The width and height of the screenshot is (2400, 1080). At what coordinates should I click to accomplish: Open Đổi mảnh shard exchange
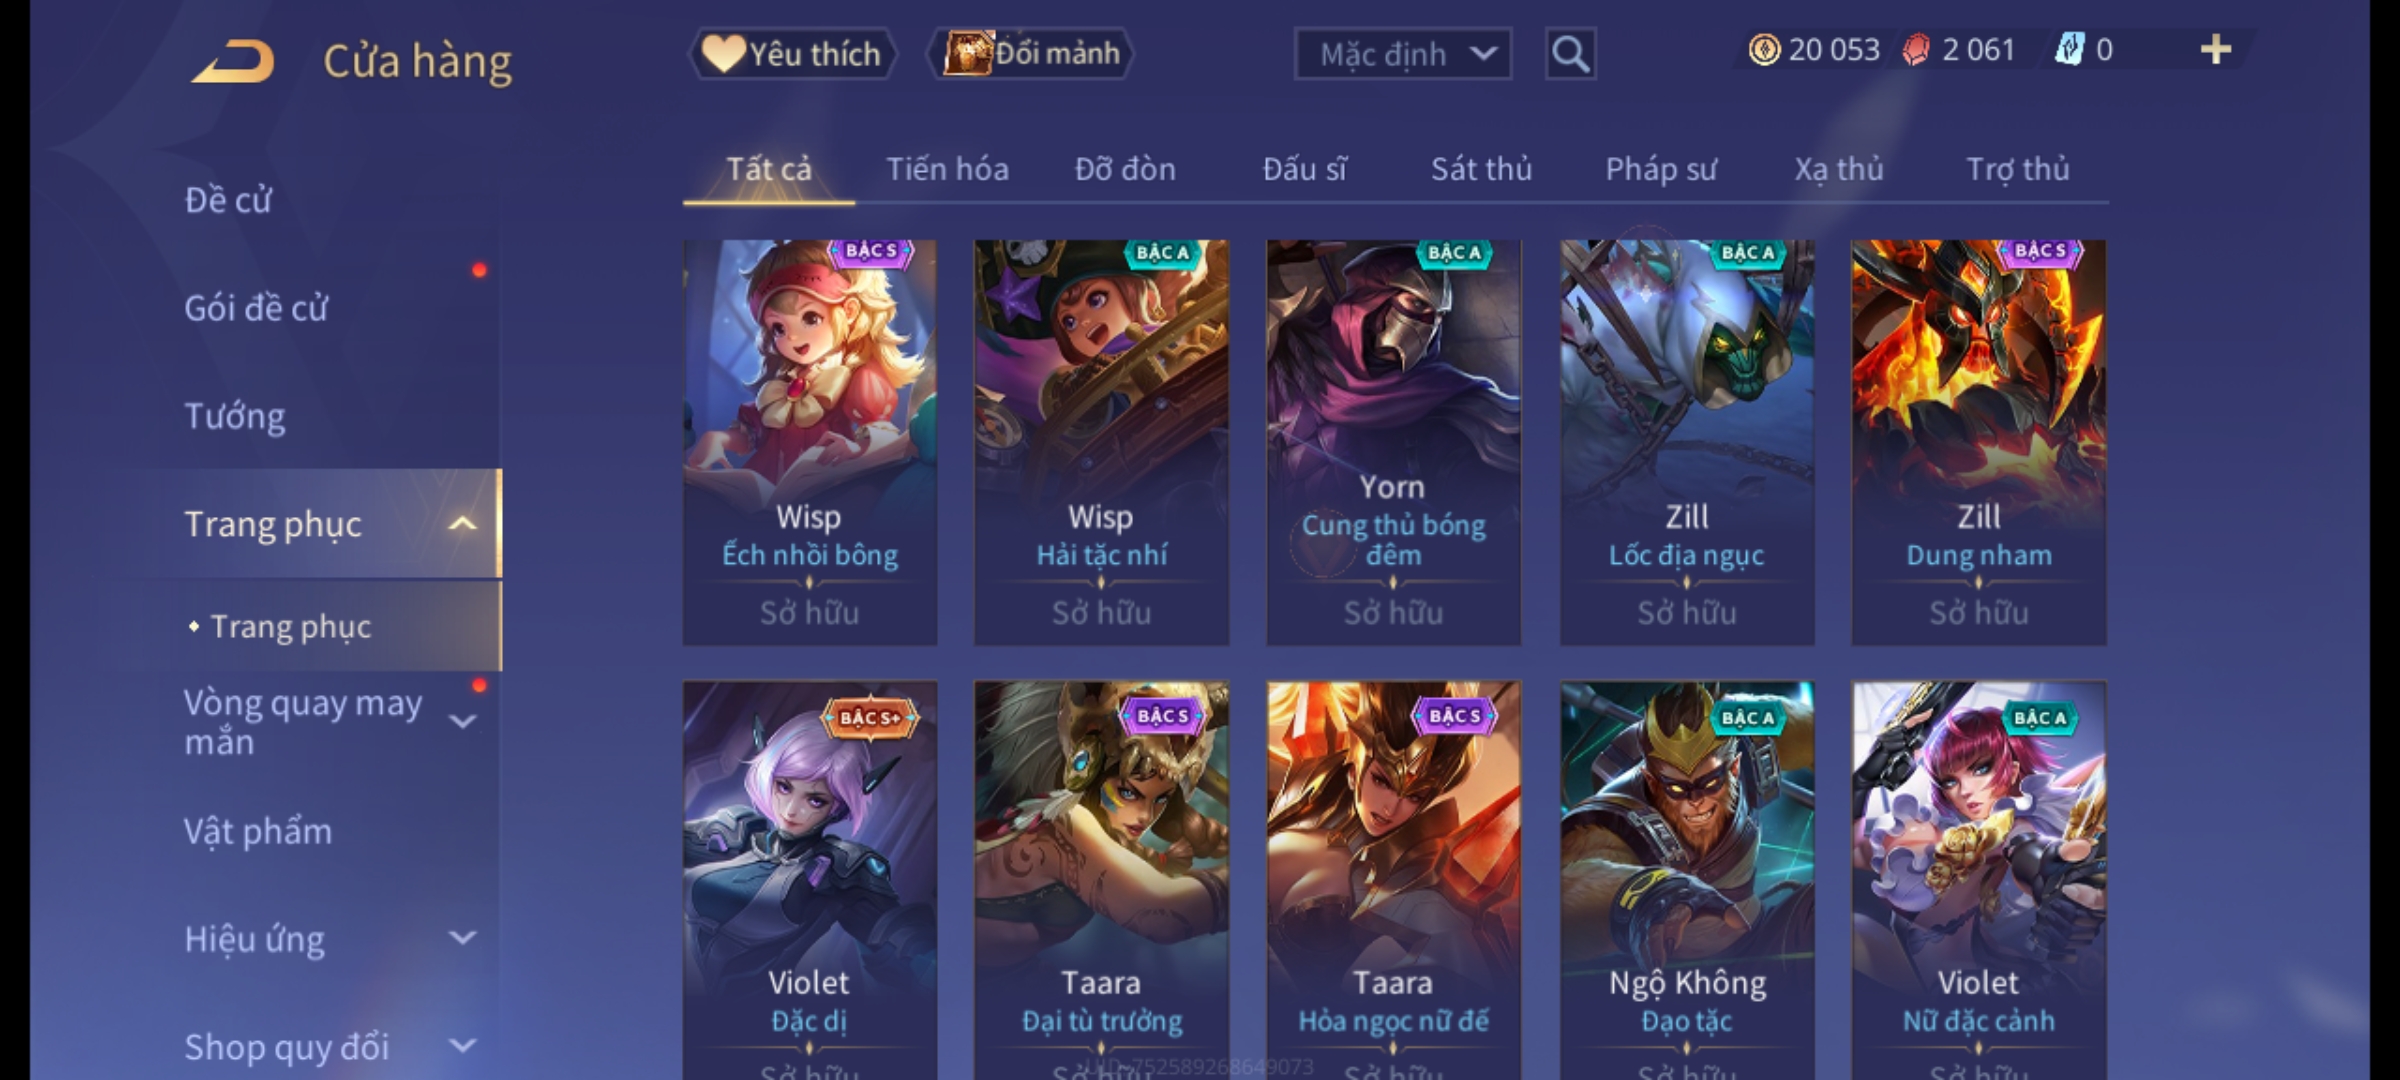point(1031,53)
